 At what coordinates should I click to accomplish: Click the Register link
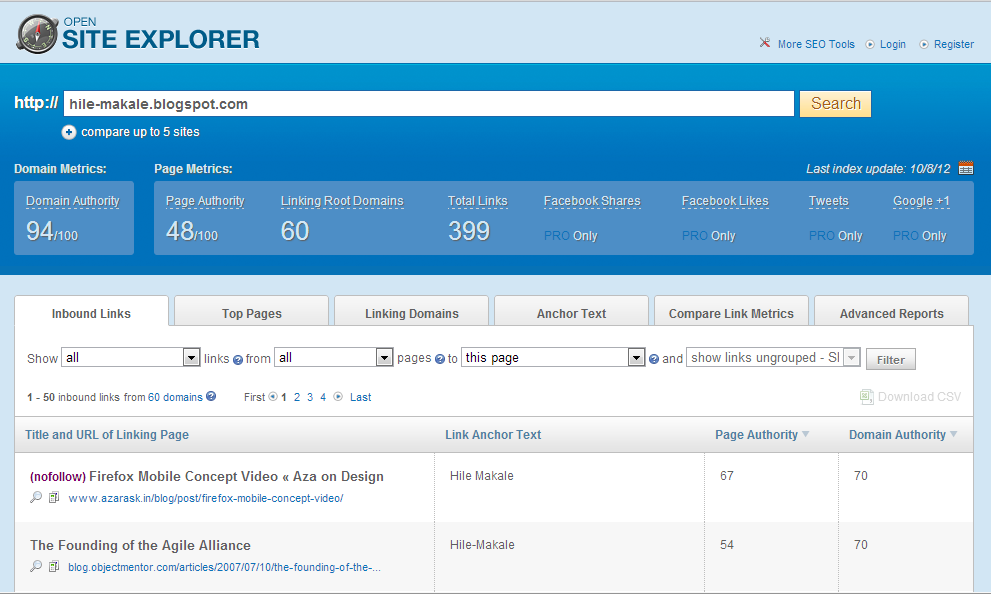(954, 44)
